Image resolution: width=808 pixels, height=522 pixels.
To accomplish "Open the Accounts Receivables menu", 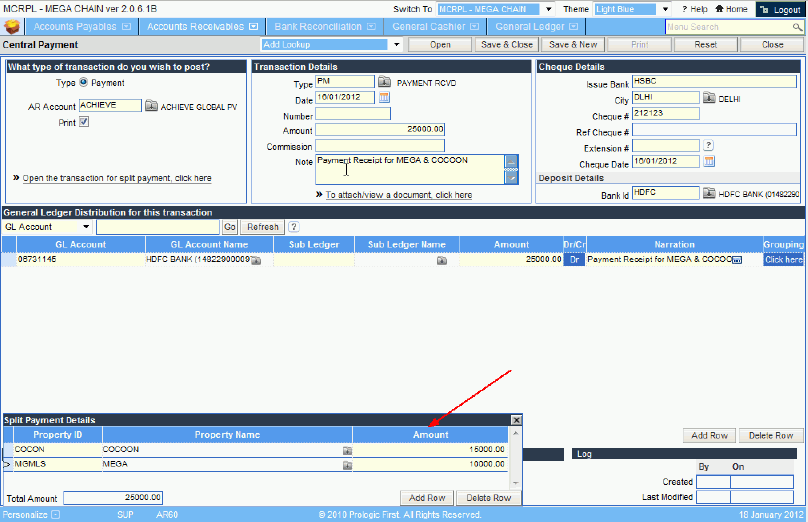I will [202, 27].
